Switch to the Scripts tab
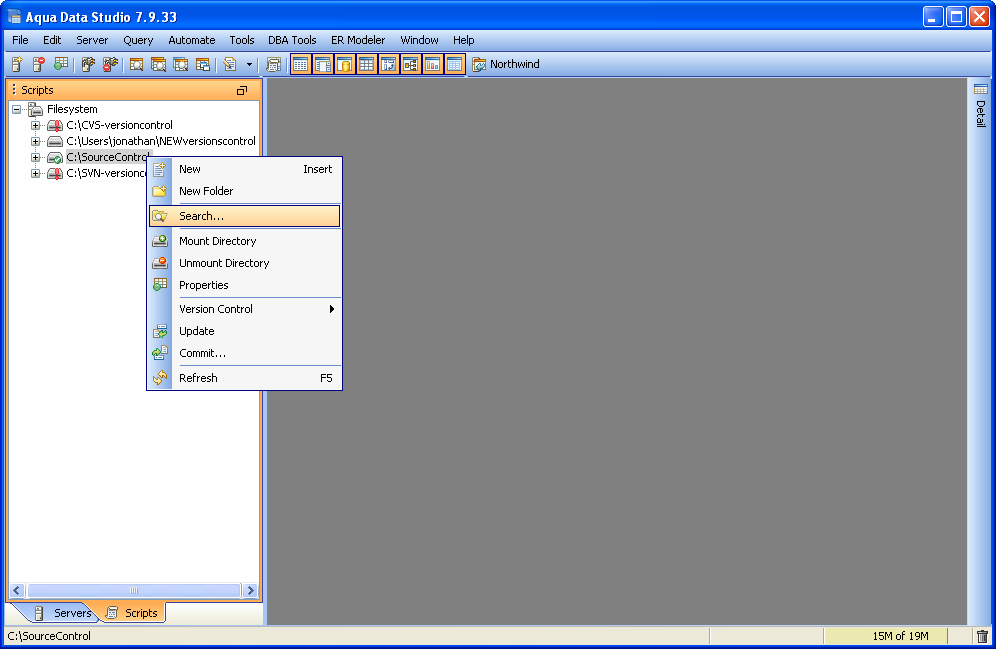 [x=133, y=613]
